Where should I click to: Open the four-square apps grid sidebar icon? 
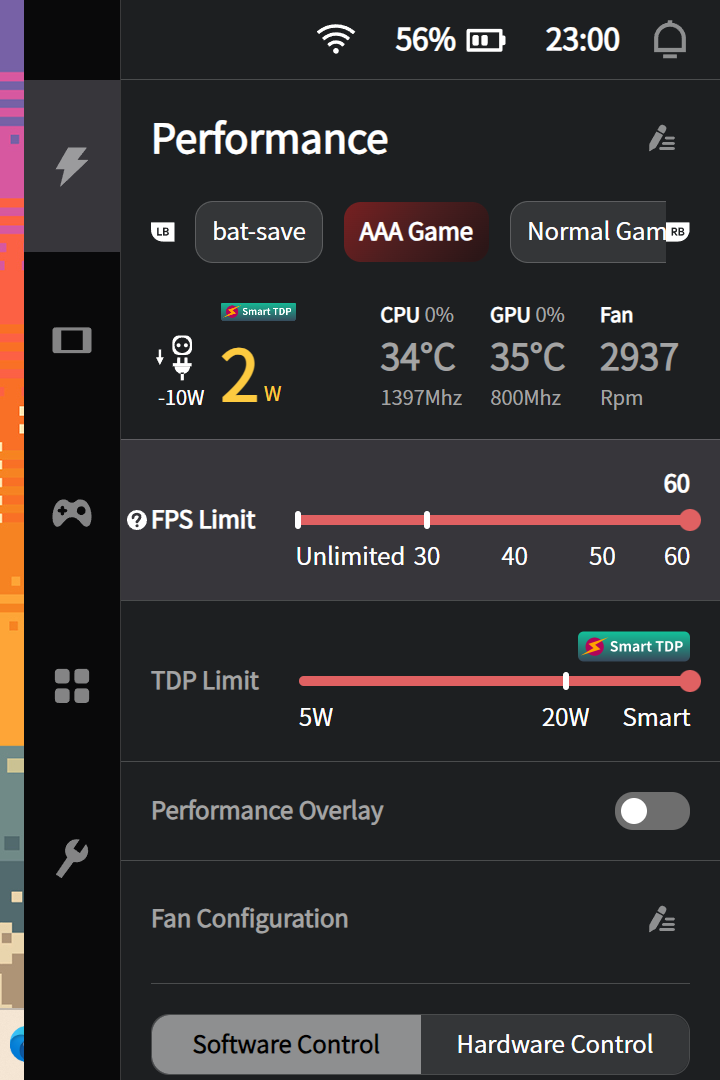coord(72,686)
